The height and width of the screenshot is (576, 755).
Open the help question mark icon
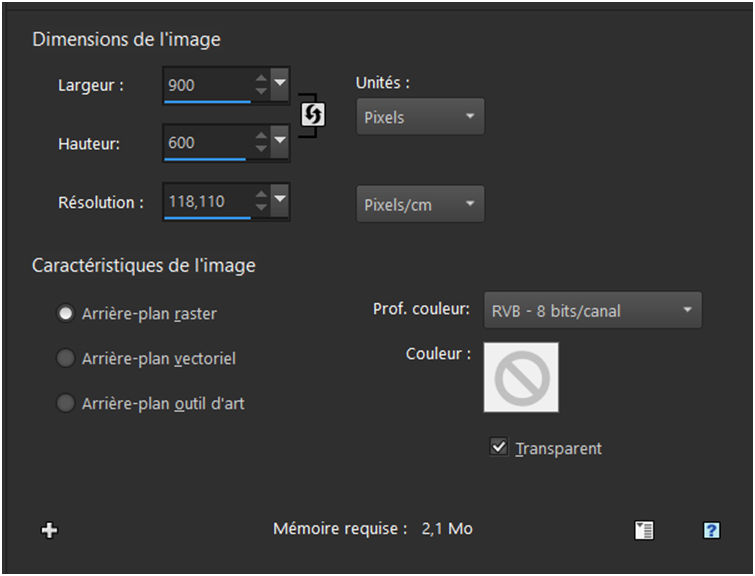[x=711, y=531]
